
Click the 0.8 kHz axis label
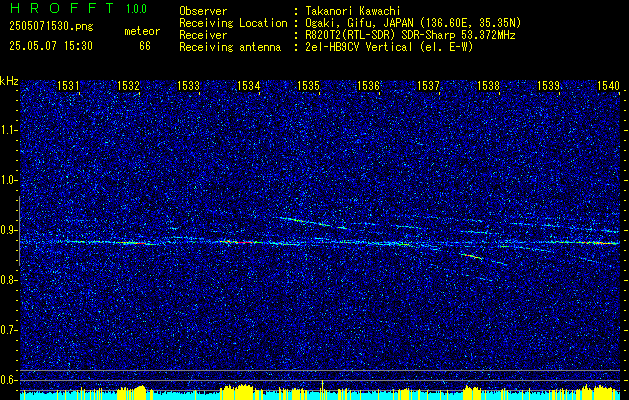click(x=8, y=280)
